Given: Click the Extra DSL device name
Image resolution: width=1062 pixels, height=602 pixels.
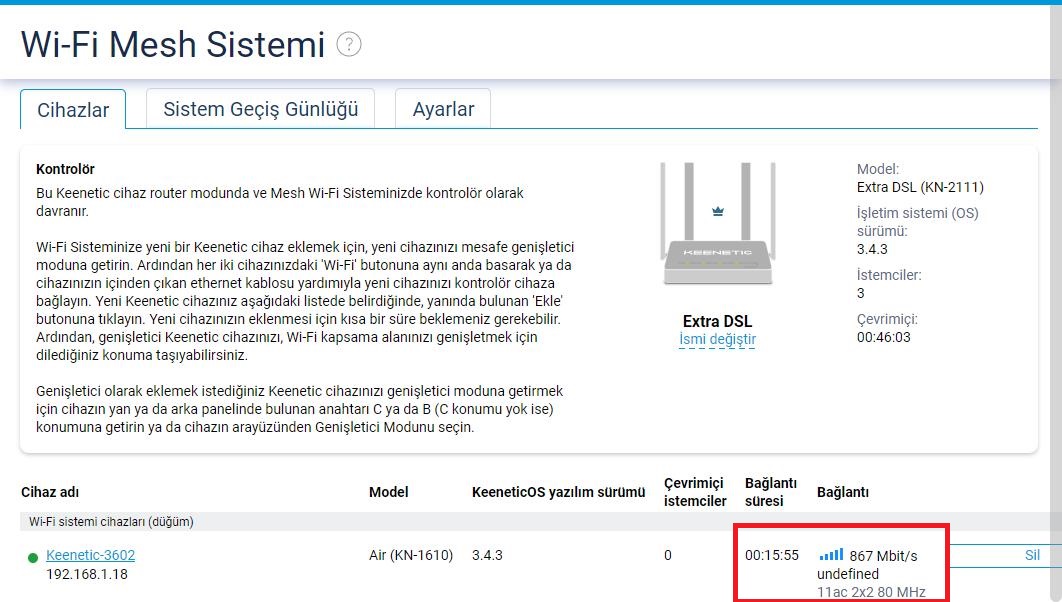Looking at the screenshot, I should [x=717, y=321].
